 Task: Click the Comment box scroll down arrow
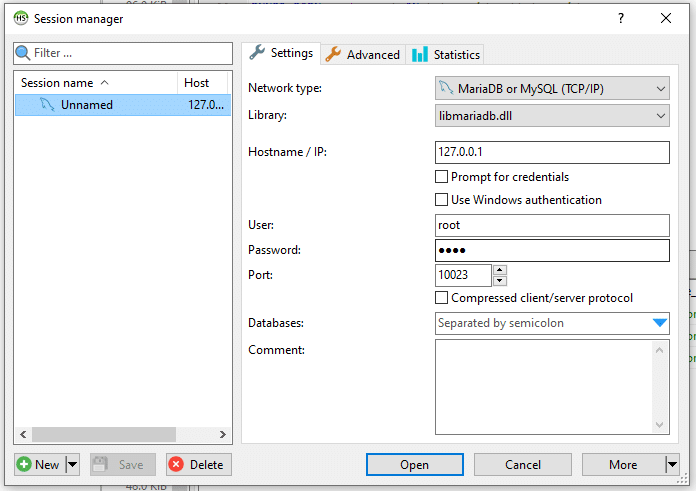tap(660, 425)
